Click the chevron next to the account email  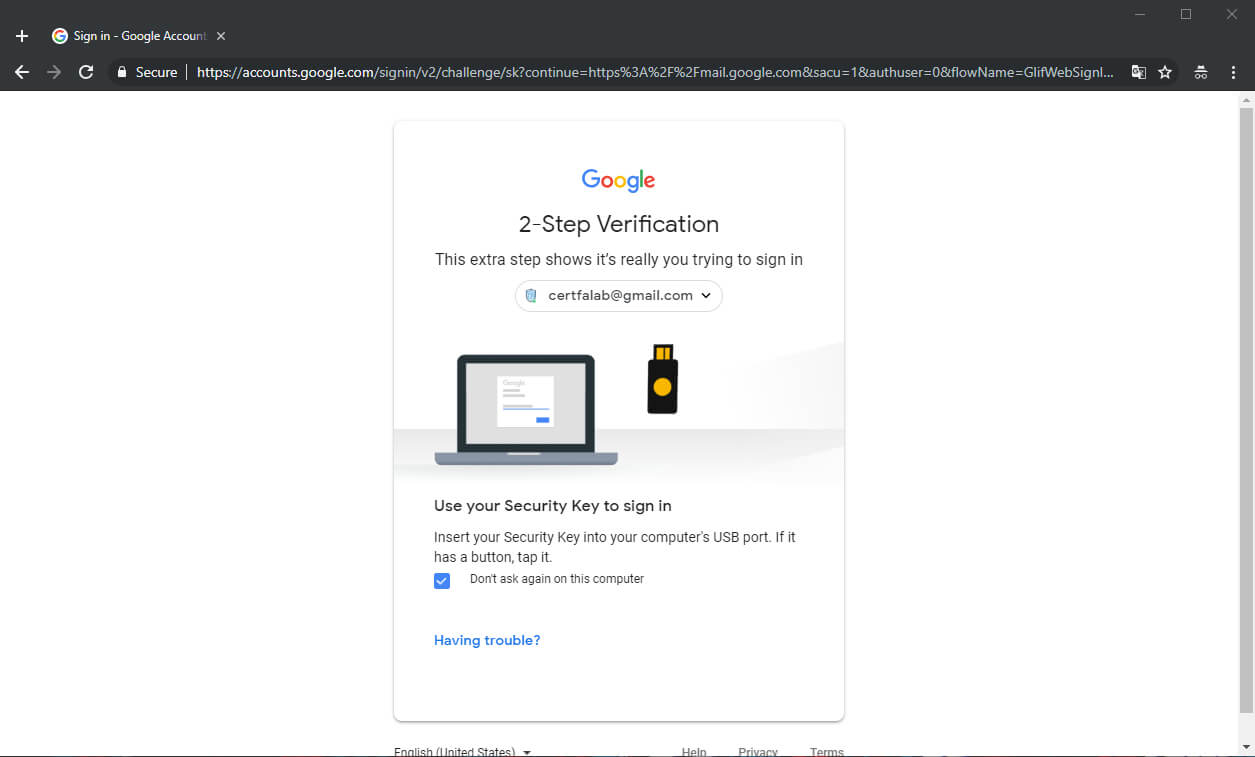[706, 295]
